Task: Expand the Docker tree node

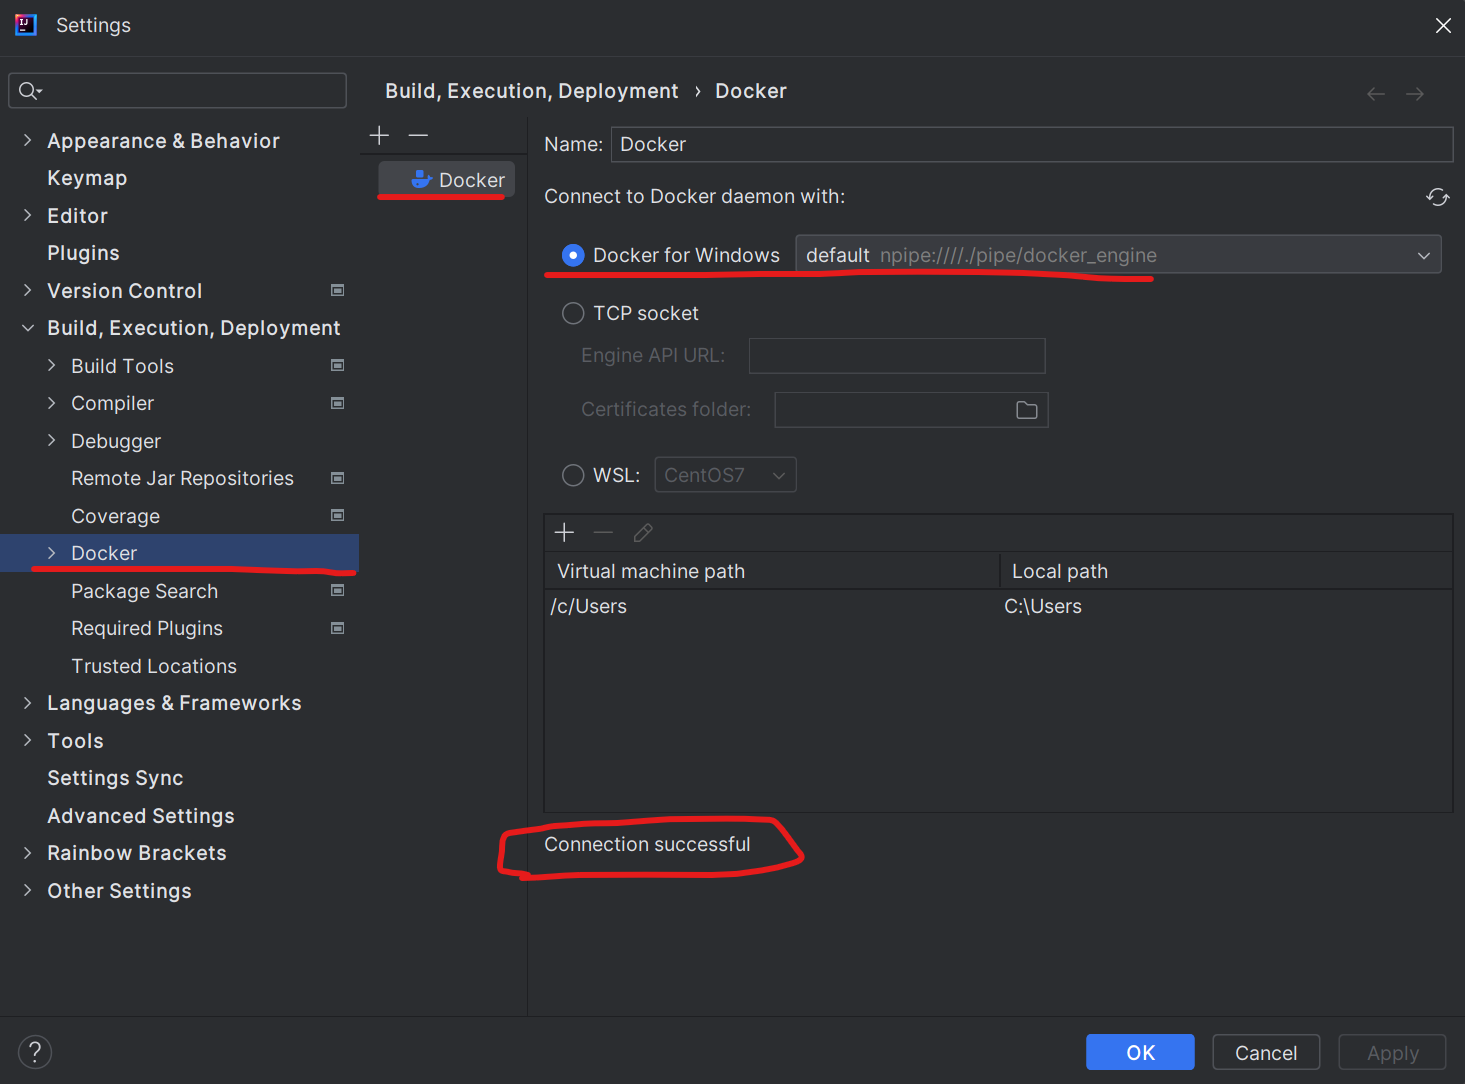Action: pyautogui.click(x=51, y=553)
